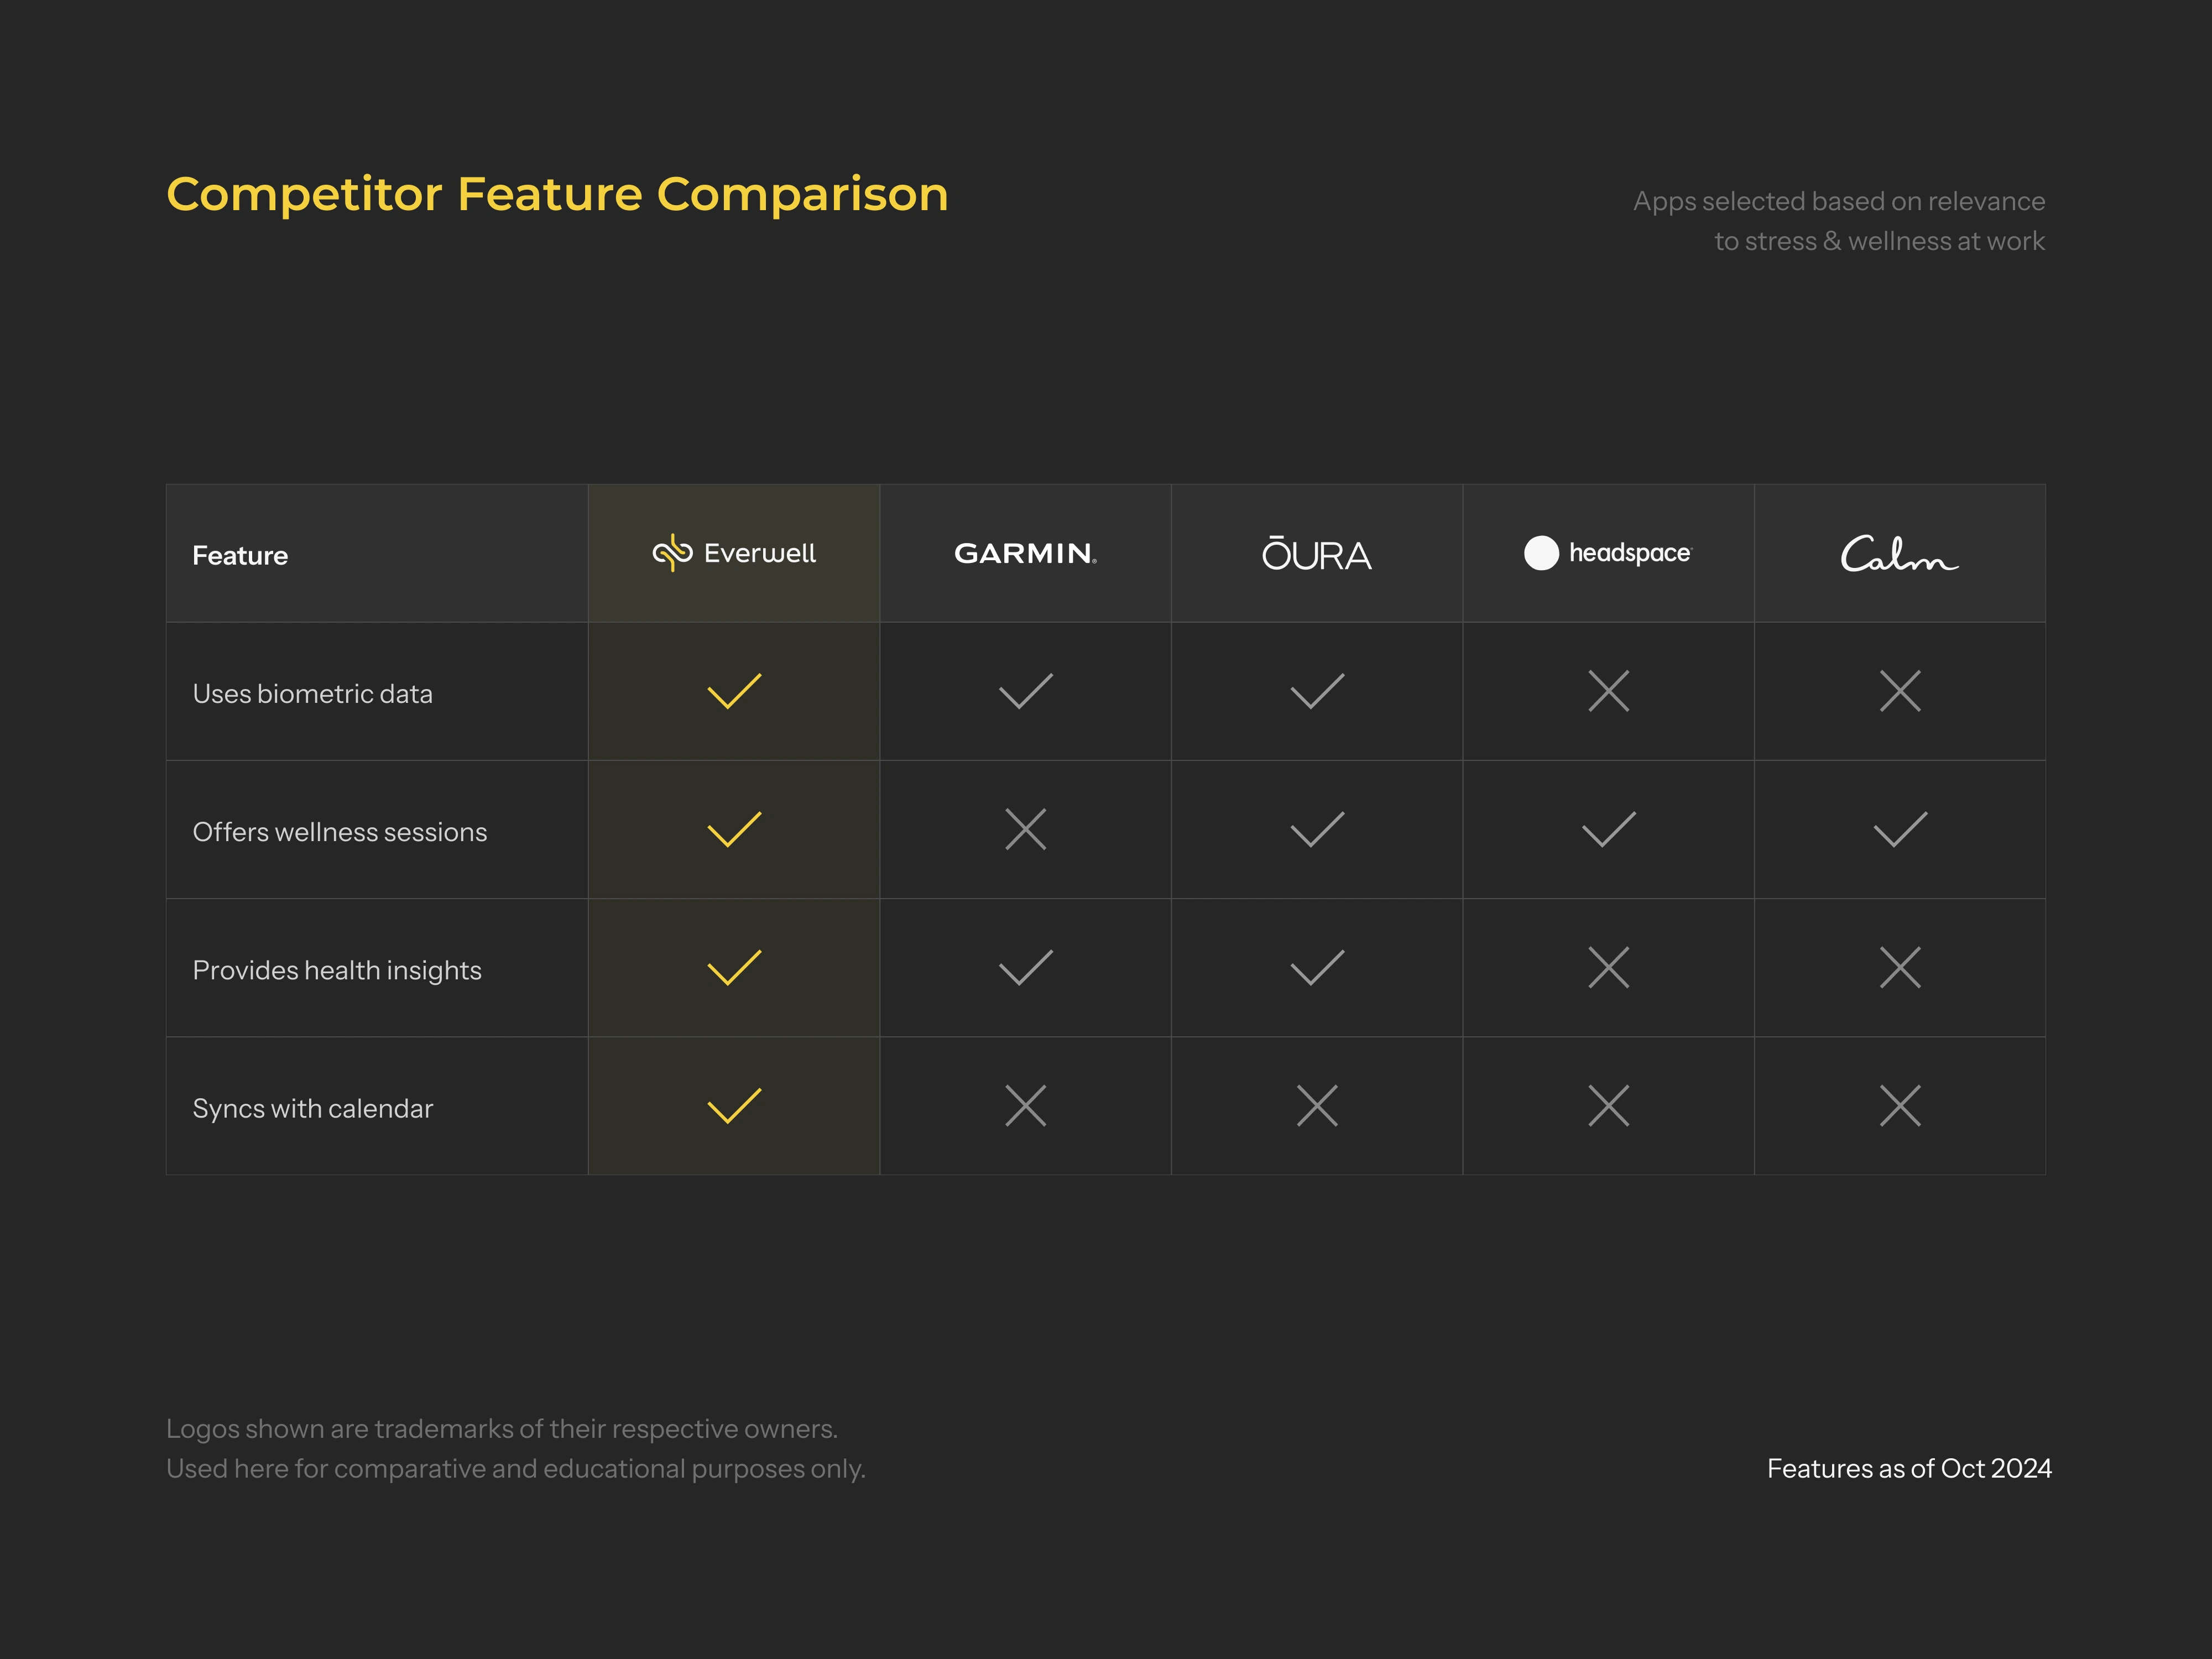This screenshot has height=1659, width=2212.
Task: Click the Competitor Feature Comparison title
Action: coord(557,194)
